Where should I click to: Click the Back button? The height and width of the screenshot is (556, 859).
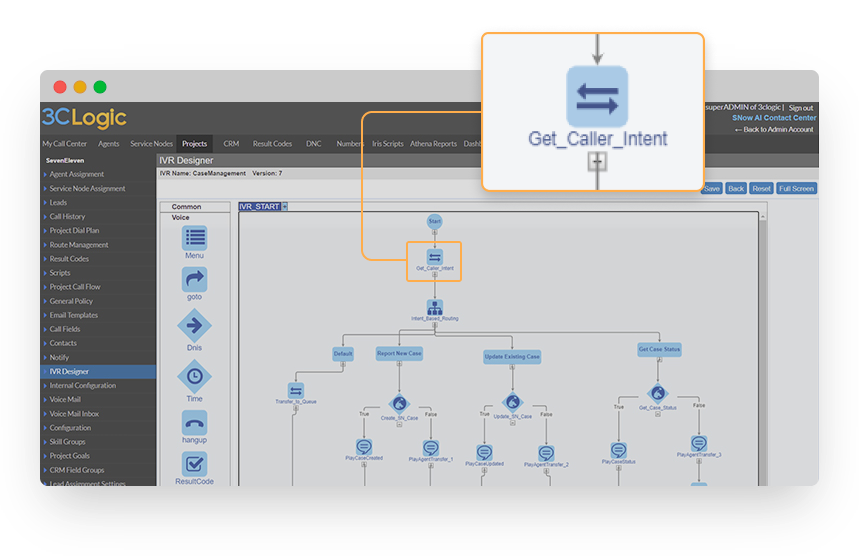click(736, 188)
